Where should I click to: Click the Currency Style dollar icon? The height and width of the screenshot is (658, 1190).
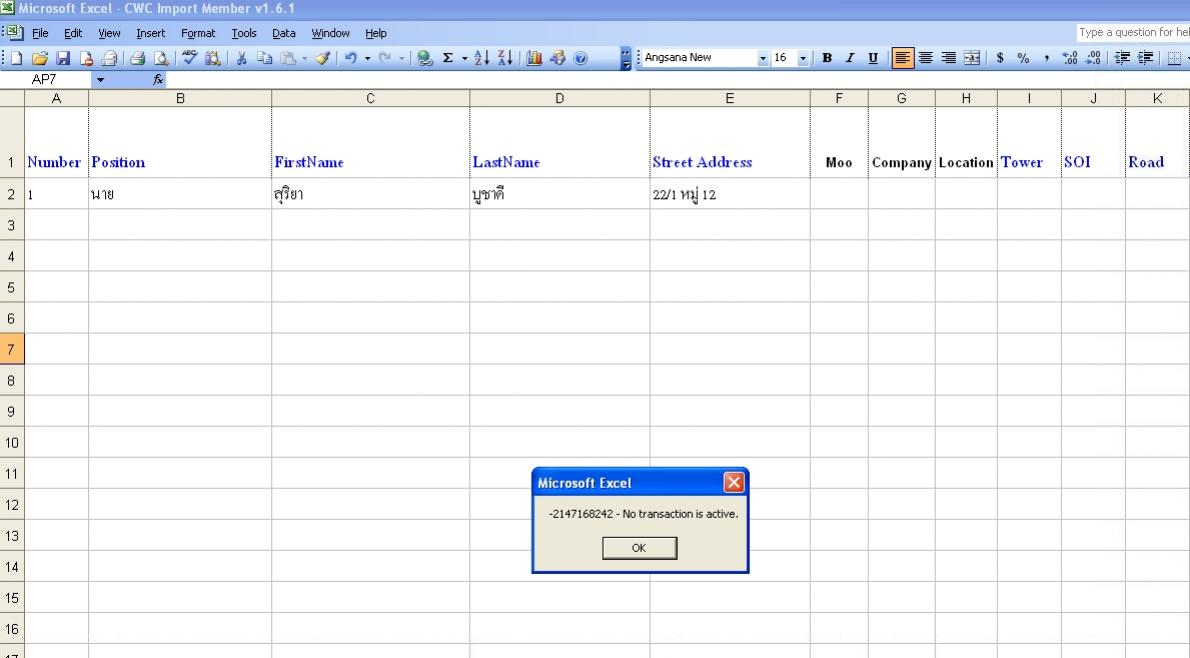point(1000,58)
